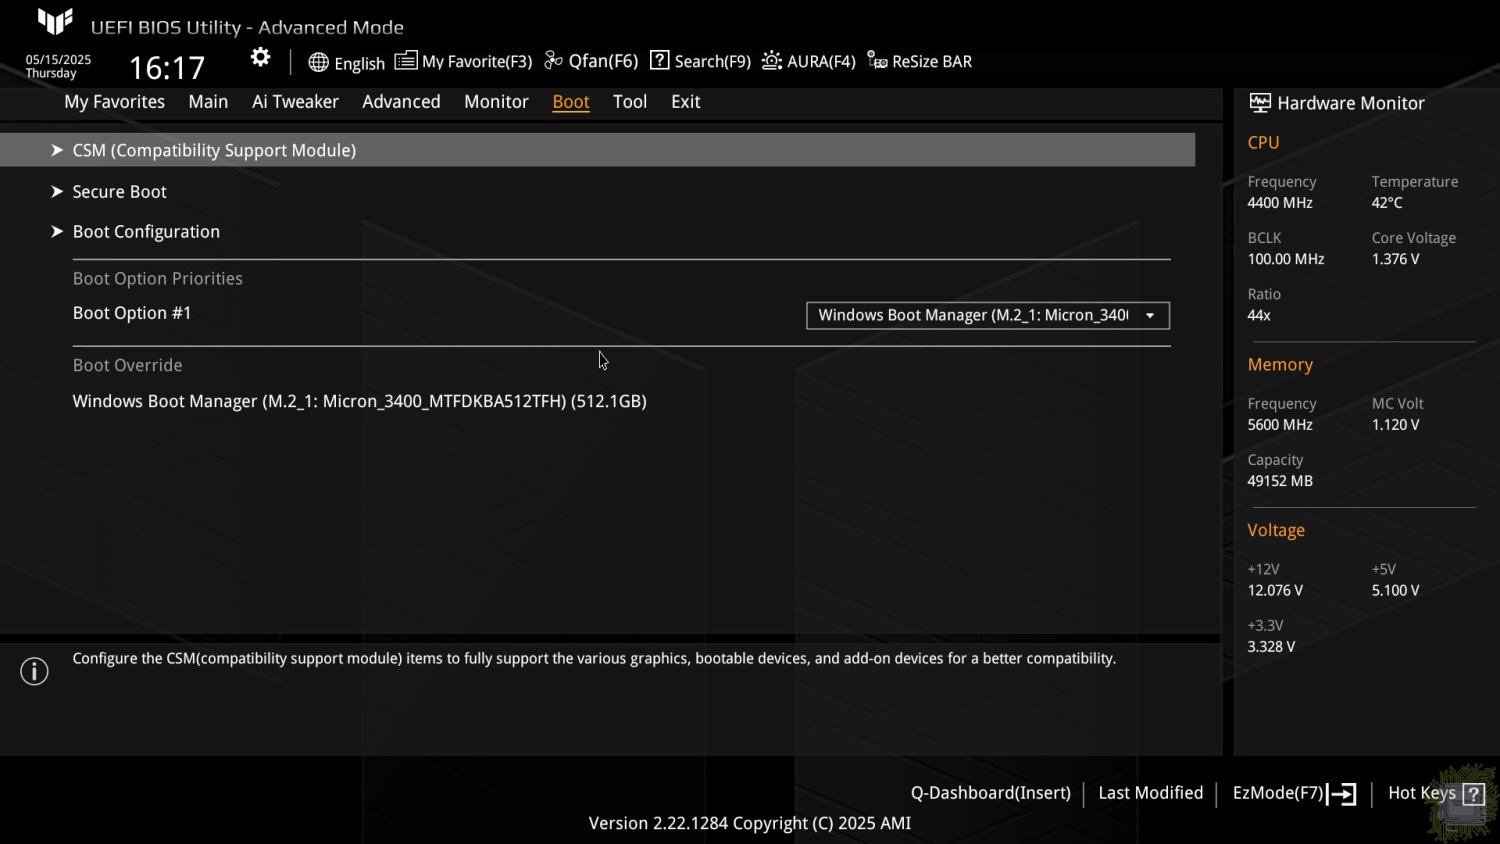Click the globe language icon

(x=318, y=62)
